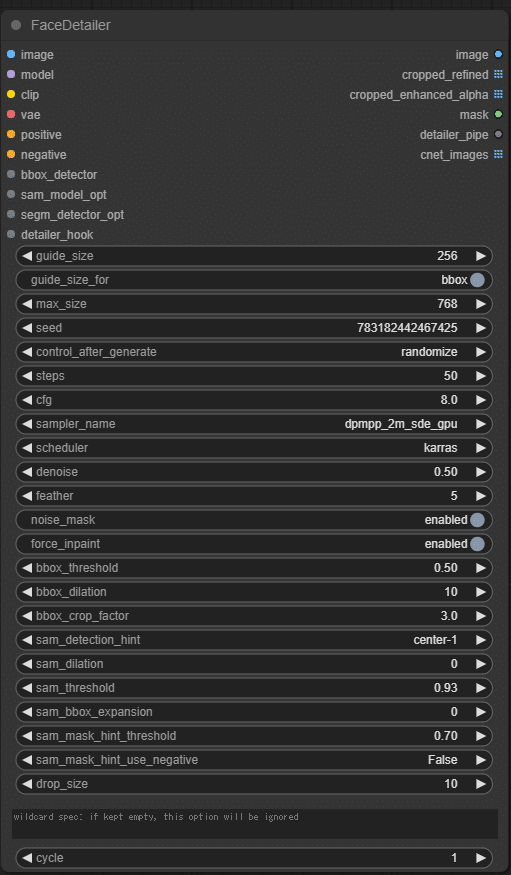Collapse node via FaceDetailer title dot
Screen dimensions: 511x875
pos(16,25)
